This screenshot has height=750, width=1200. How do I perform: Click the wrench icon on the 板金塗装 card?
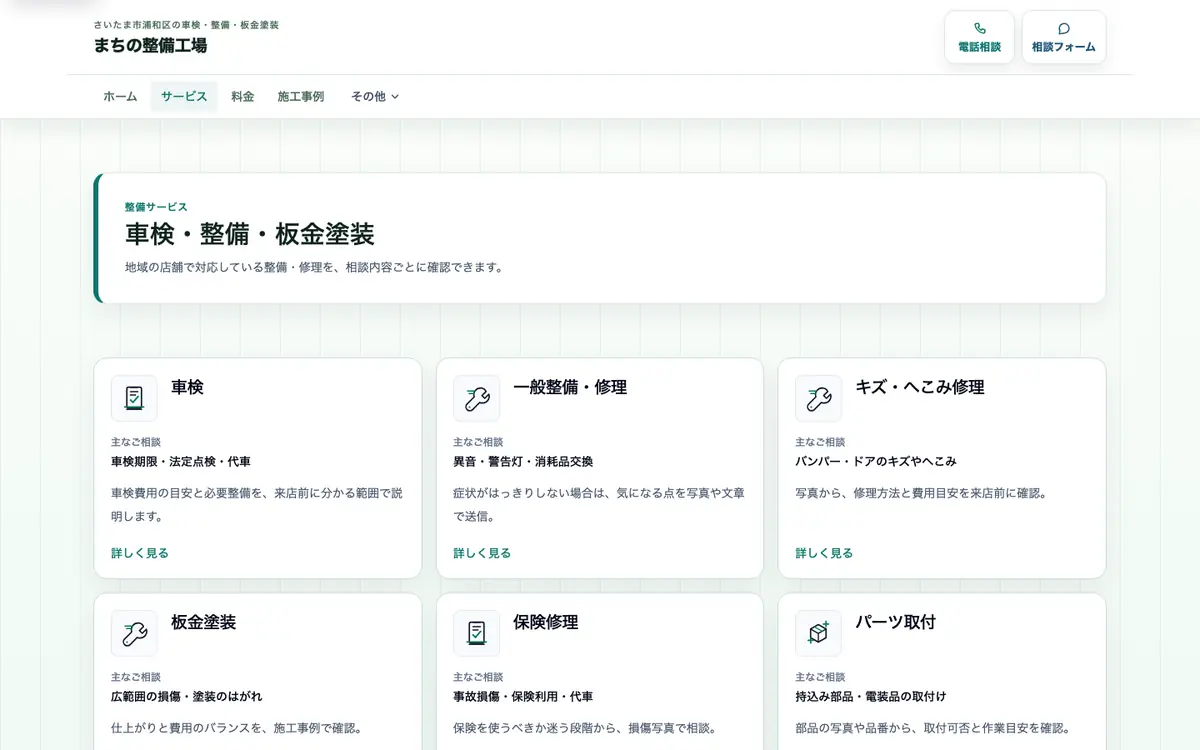[134, 633]
